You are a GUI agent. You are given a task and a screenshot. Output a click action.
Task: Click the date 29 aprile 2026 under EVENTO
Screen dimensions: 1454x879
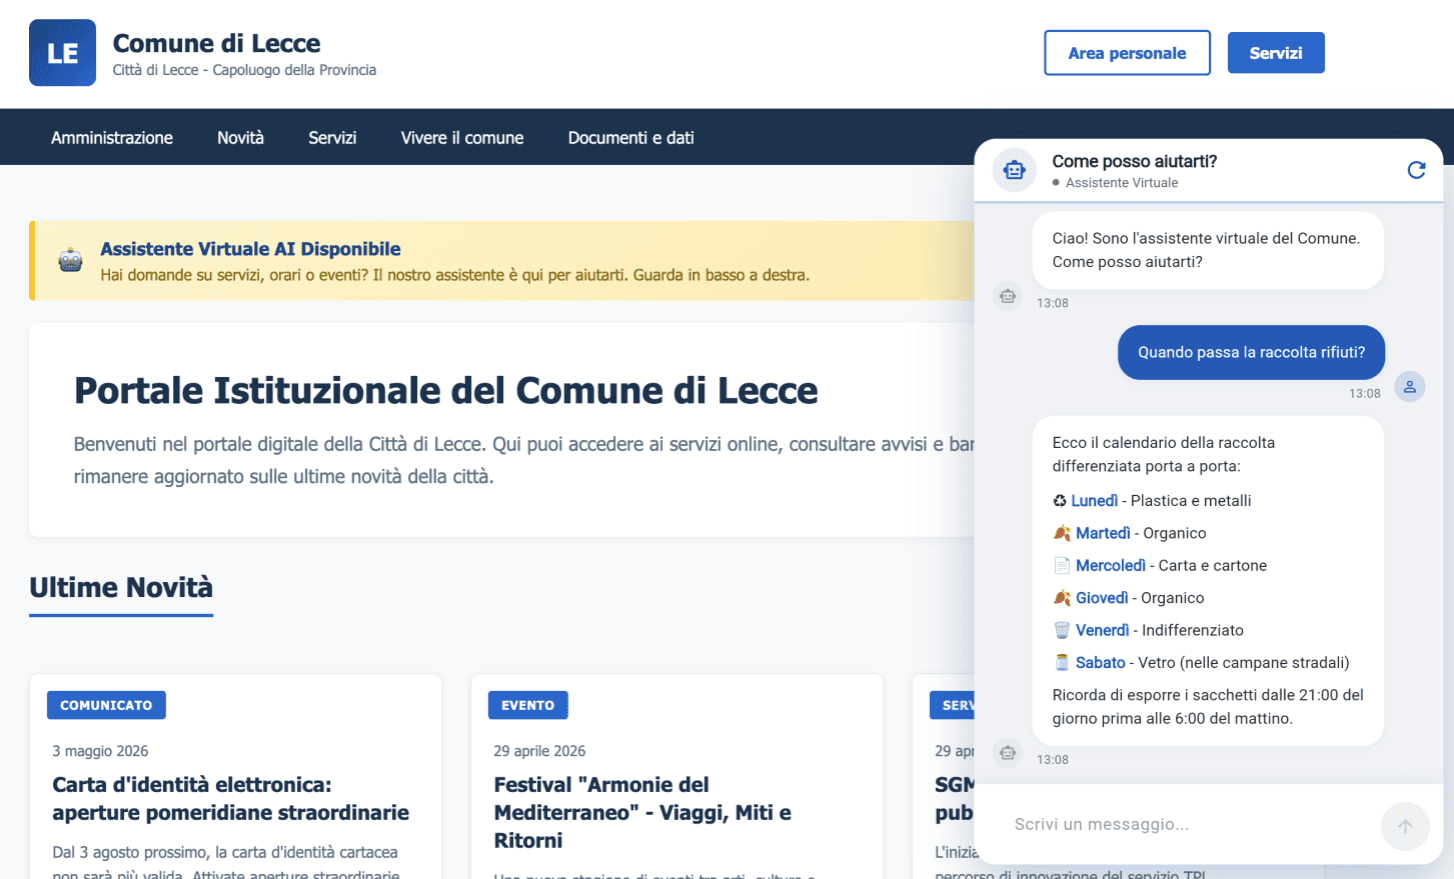coord(540,751)
